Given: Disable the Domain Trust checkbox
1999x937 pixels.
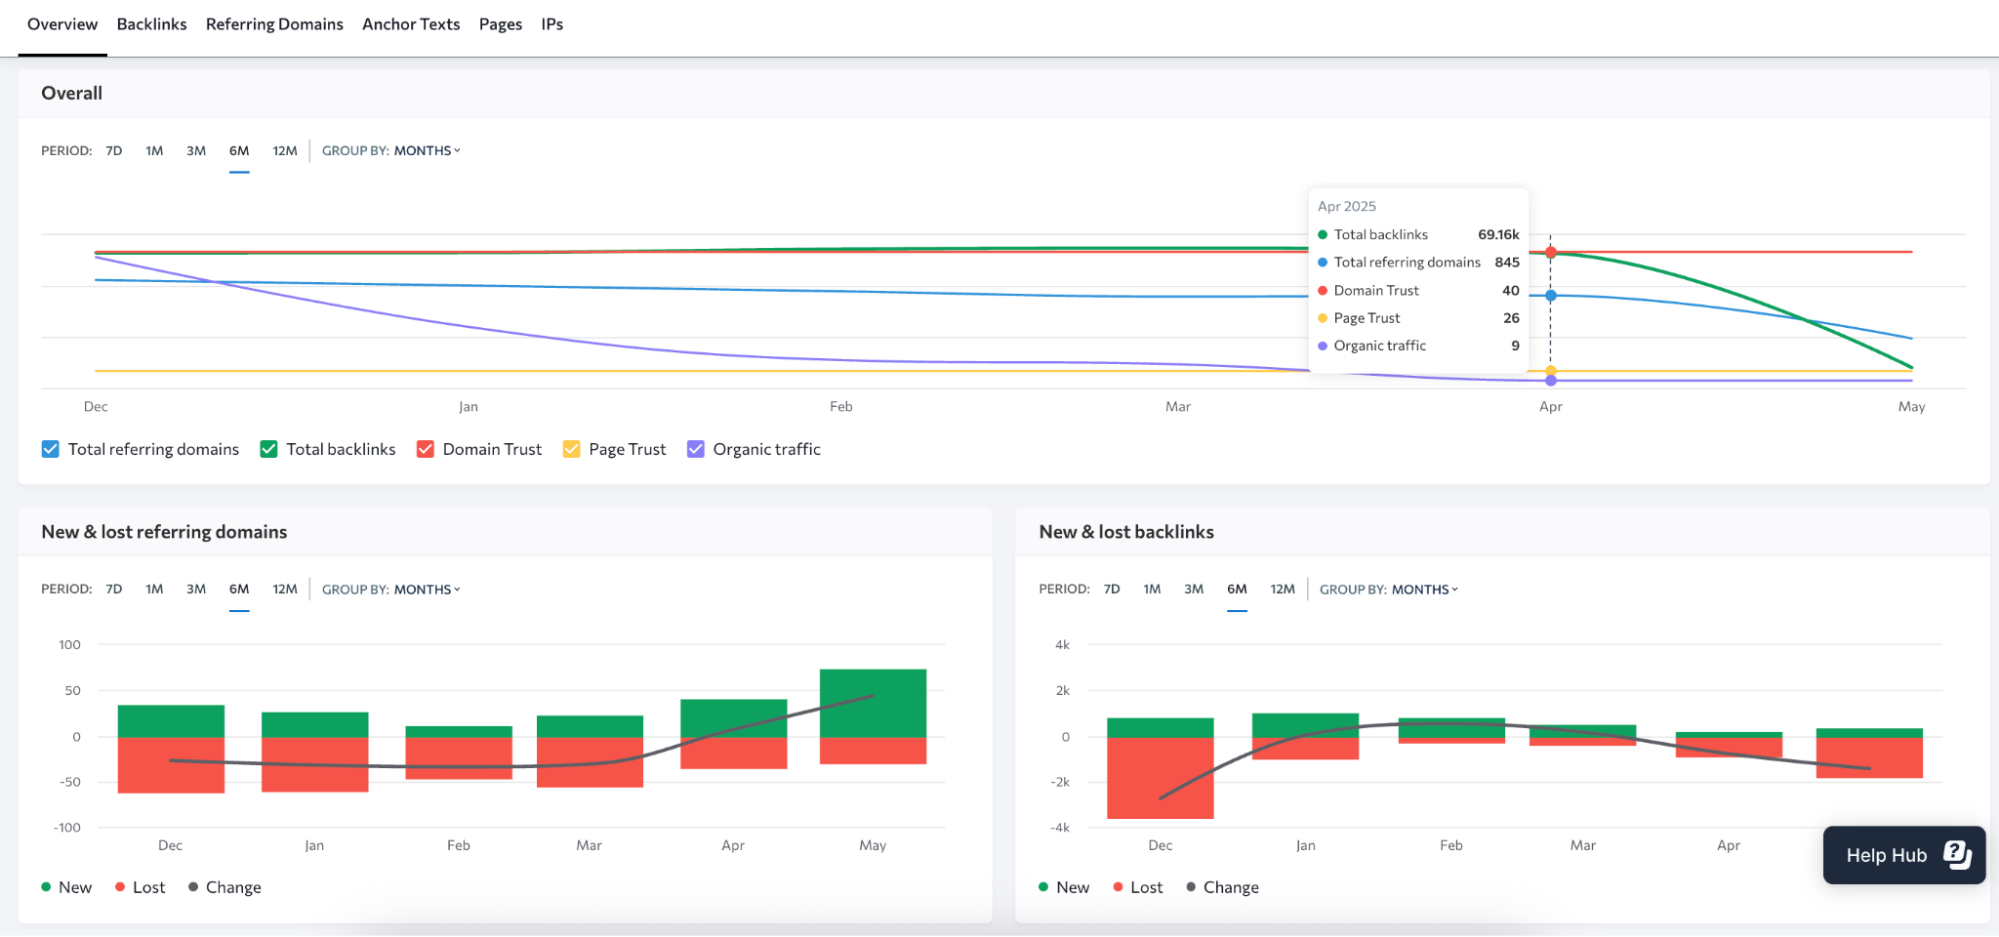Looking at the screenshot, I should point(425,449).
